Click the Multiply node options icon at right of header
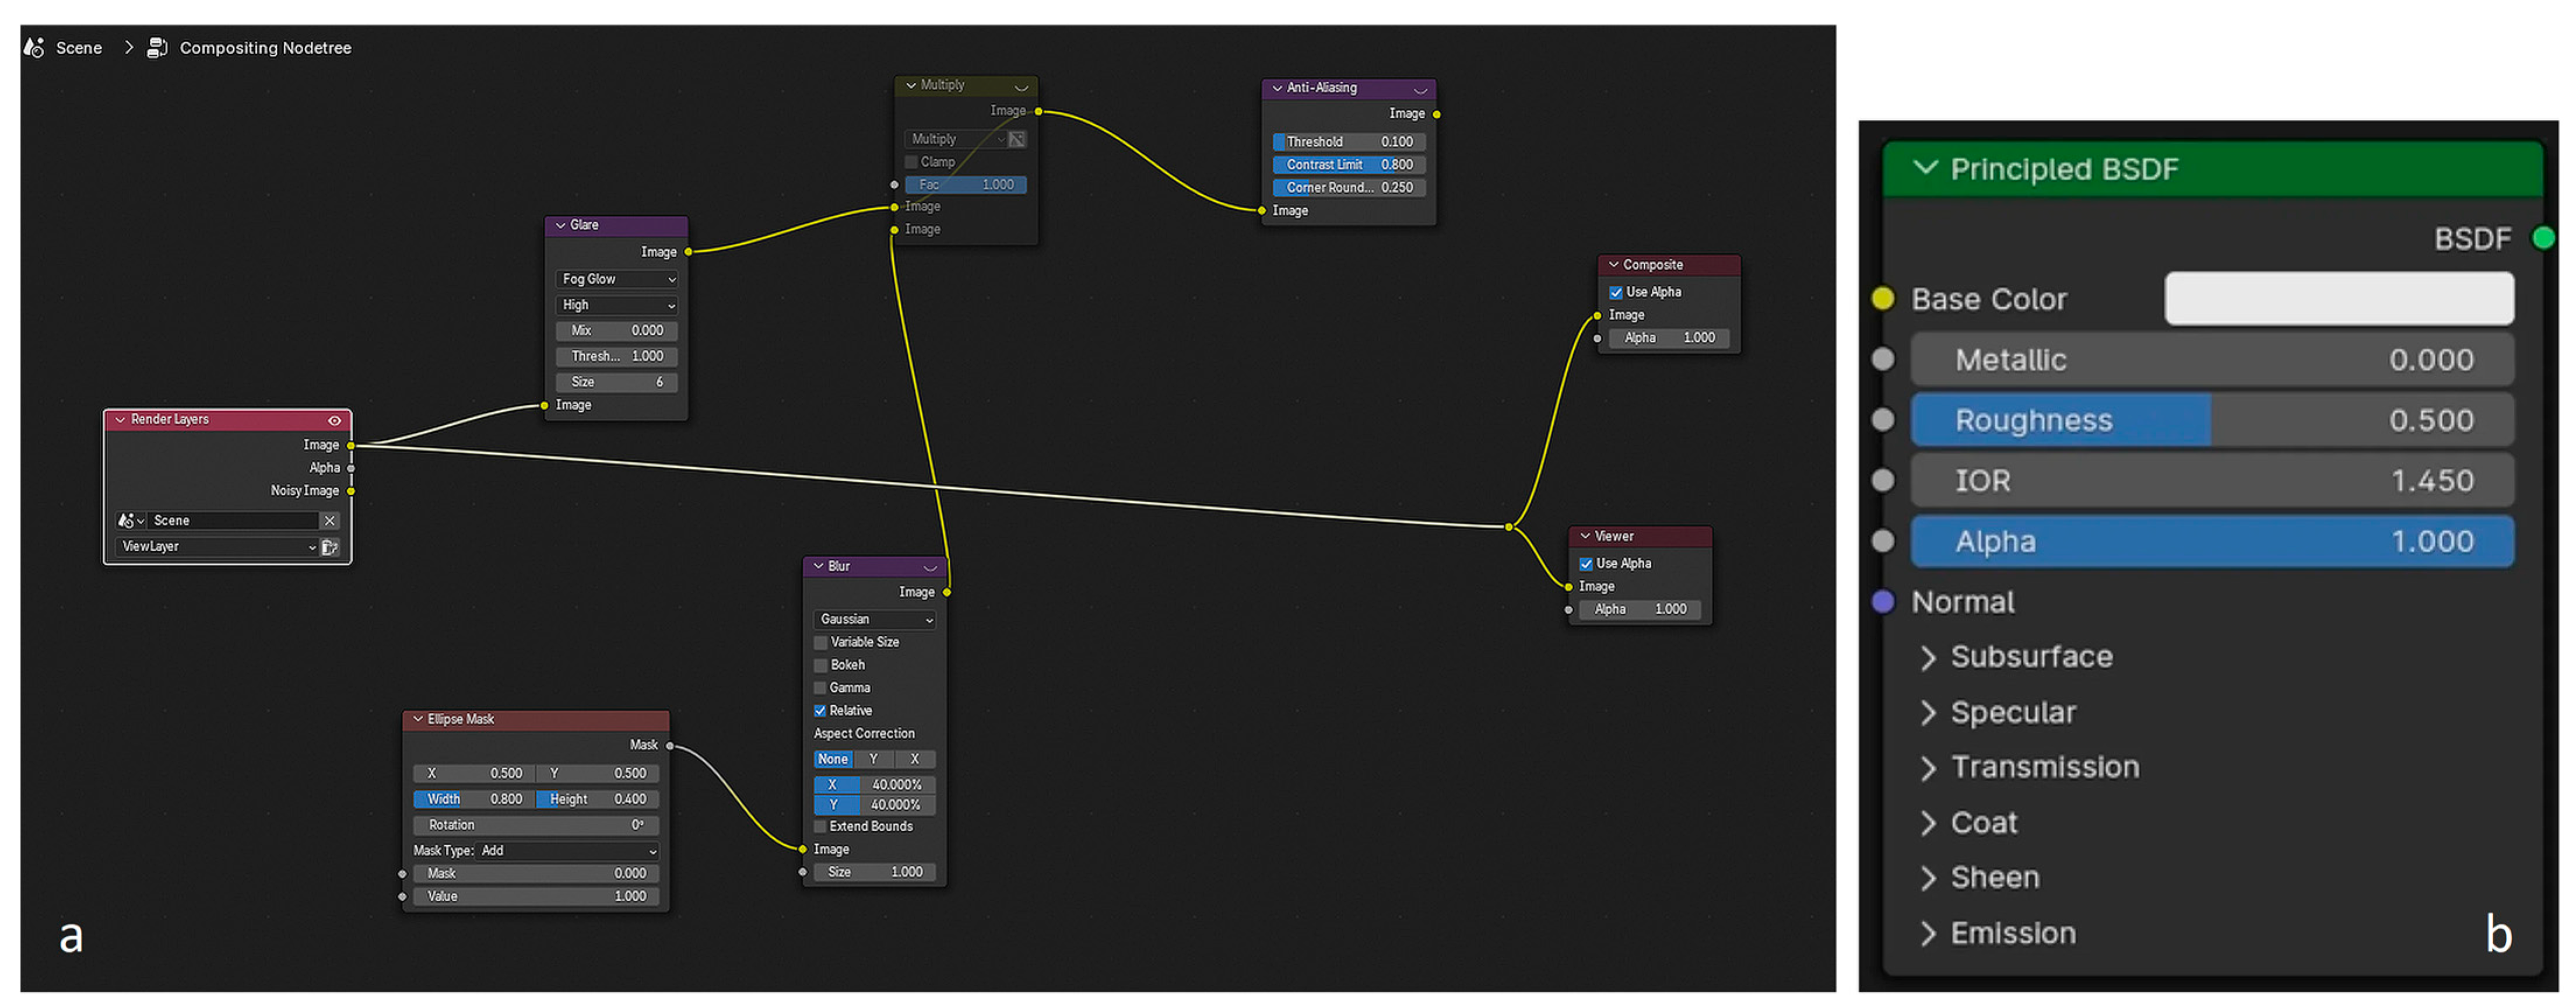Image resolution: width=2576 pixels, height=1008 pixels. 1021,87
